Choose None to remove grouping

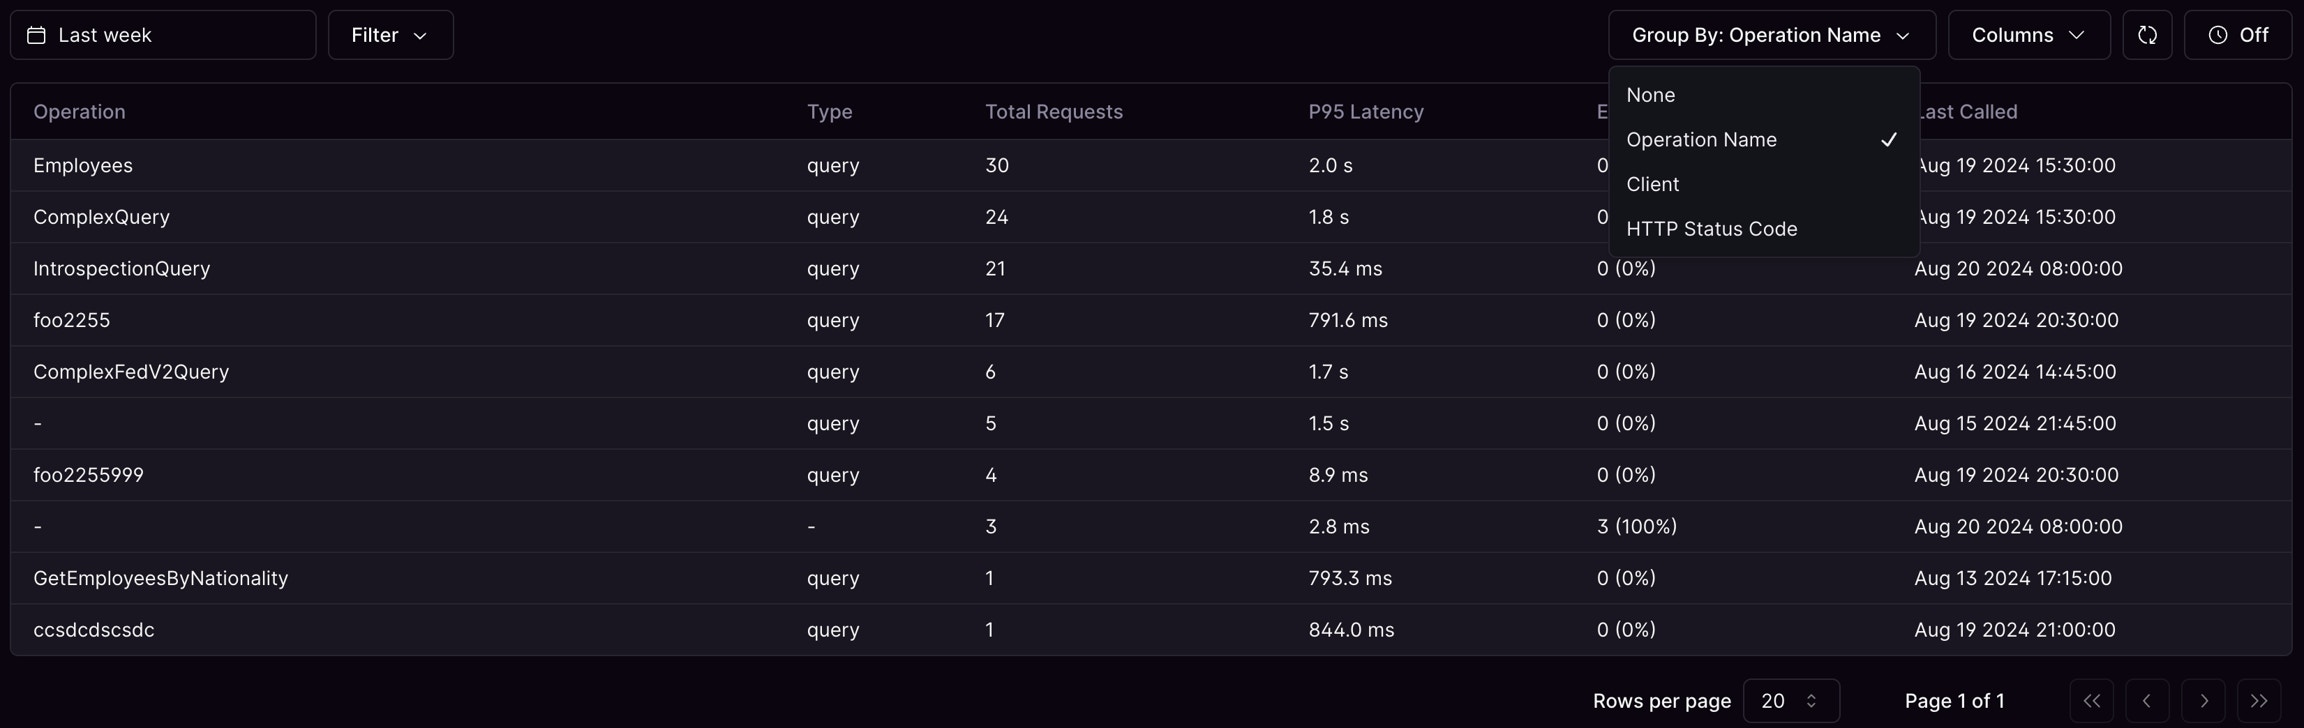(x=1650, y=94)
